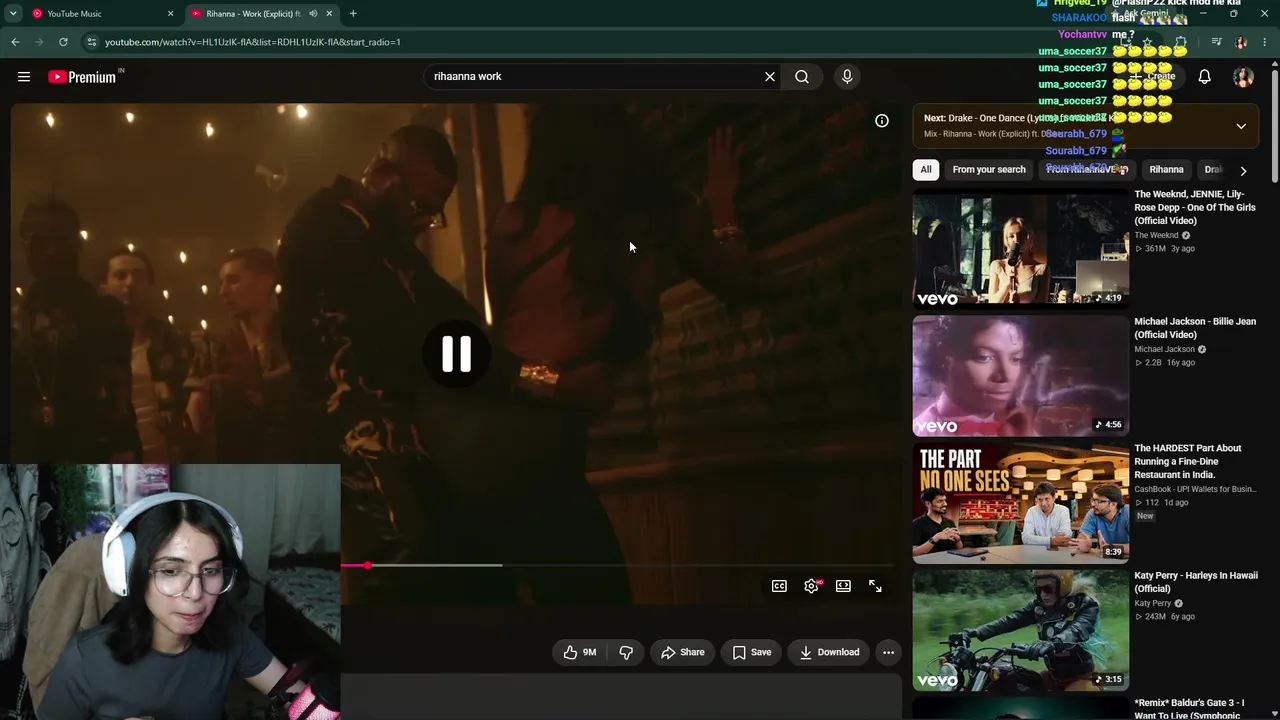Go to YouTube Premium home logo
Image resolution: width=1280 pixels, height=720 pixels.
[x=82, y=77]
